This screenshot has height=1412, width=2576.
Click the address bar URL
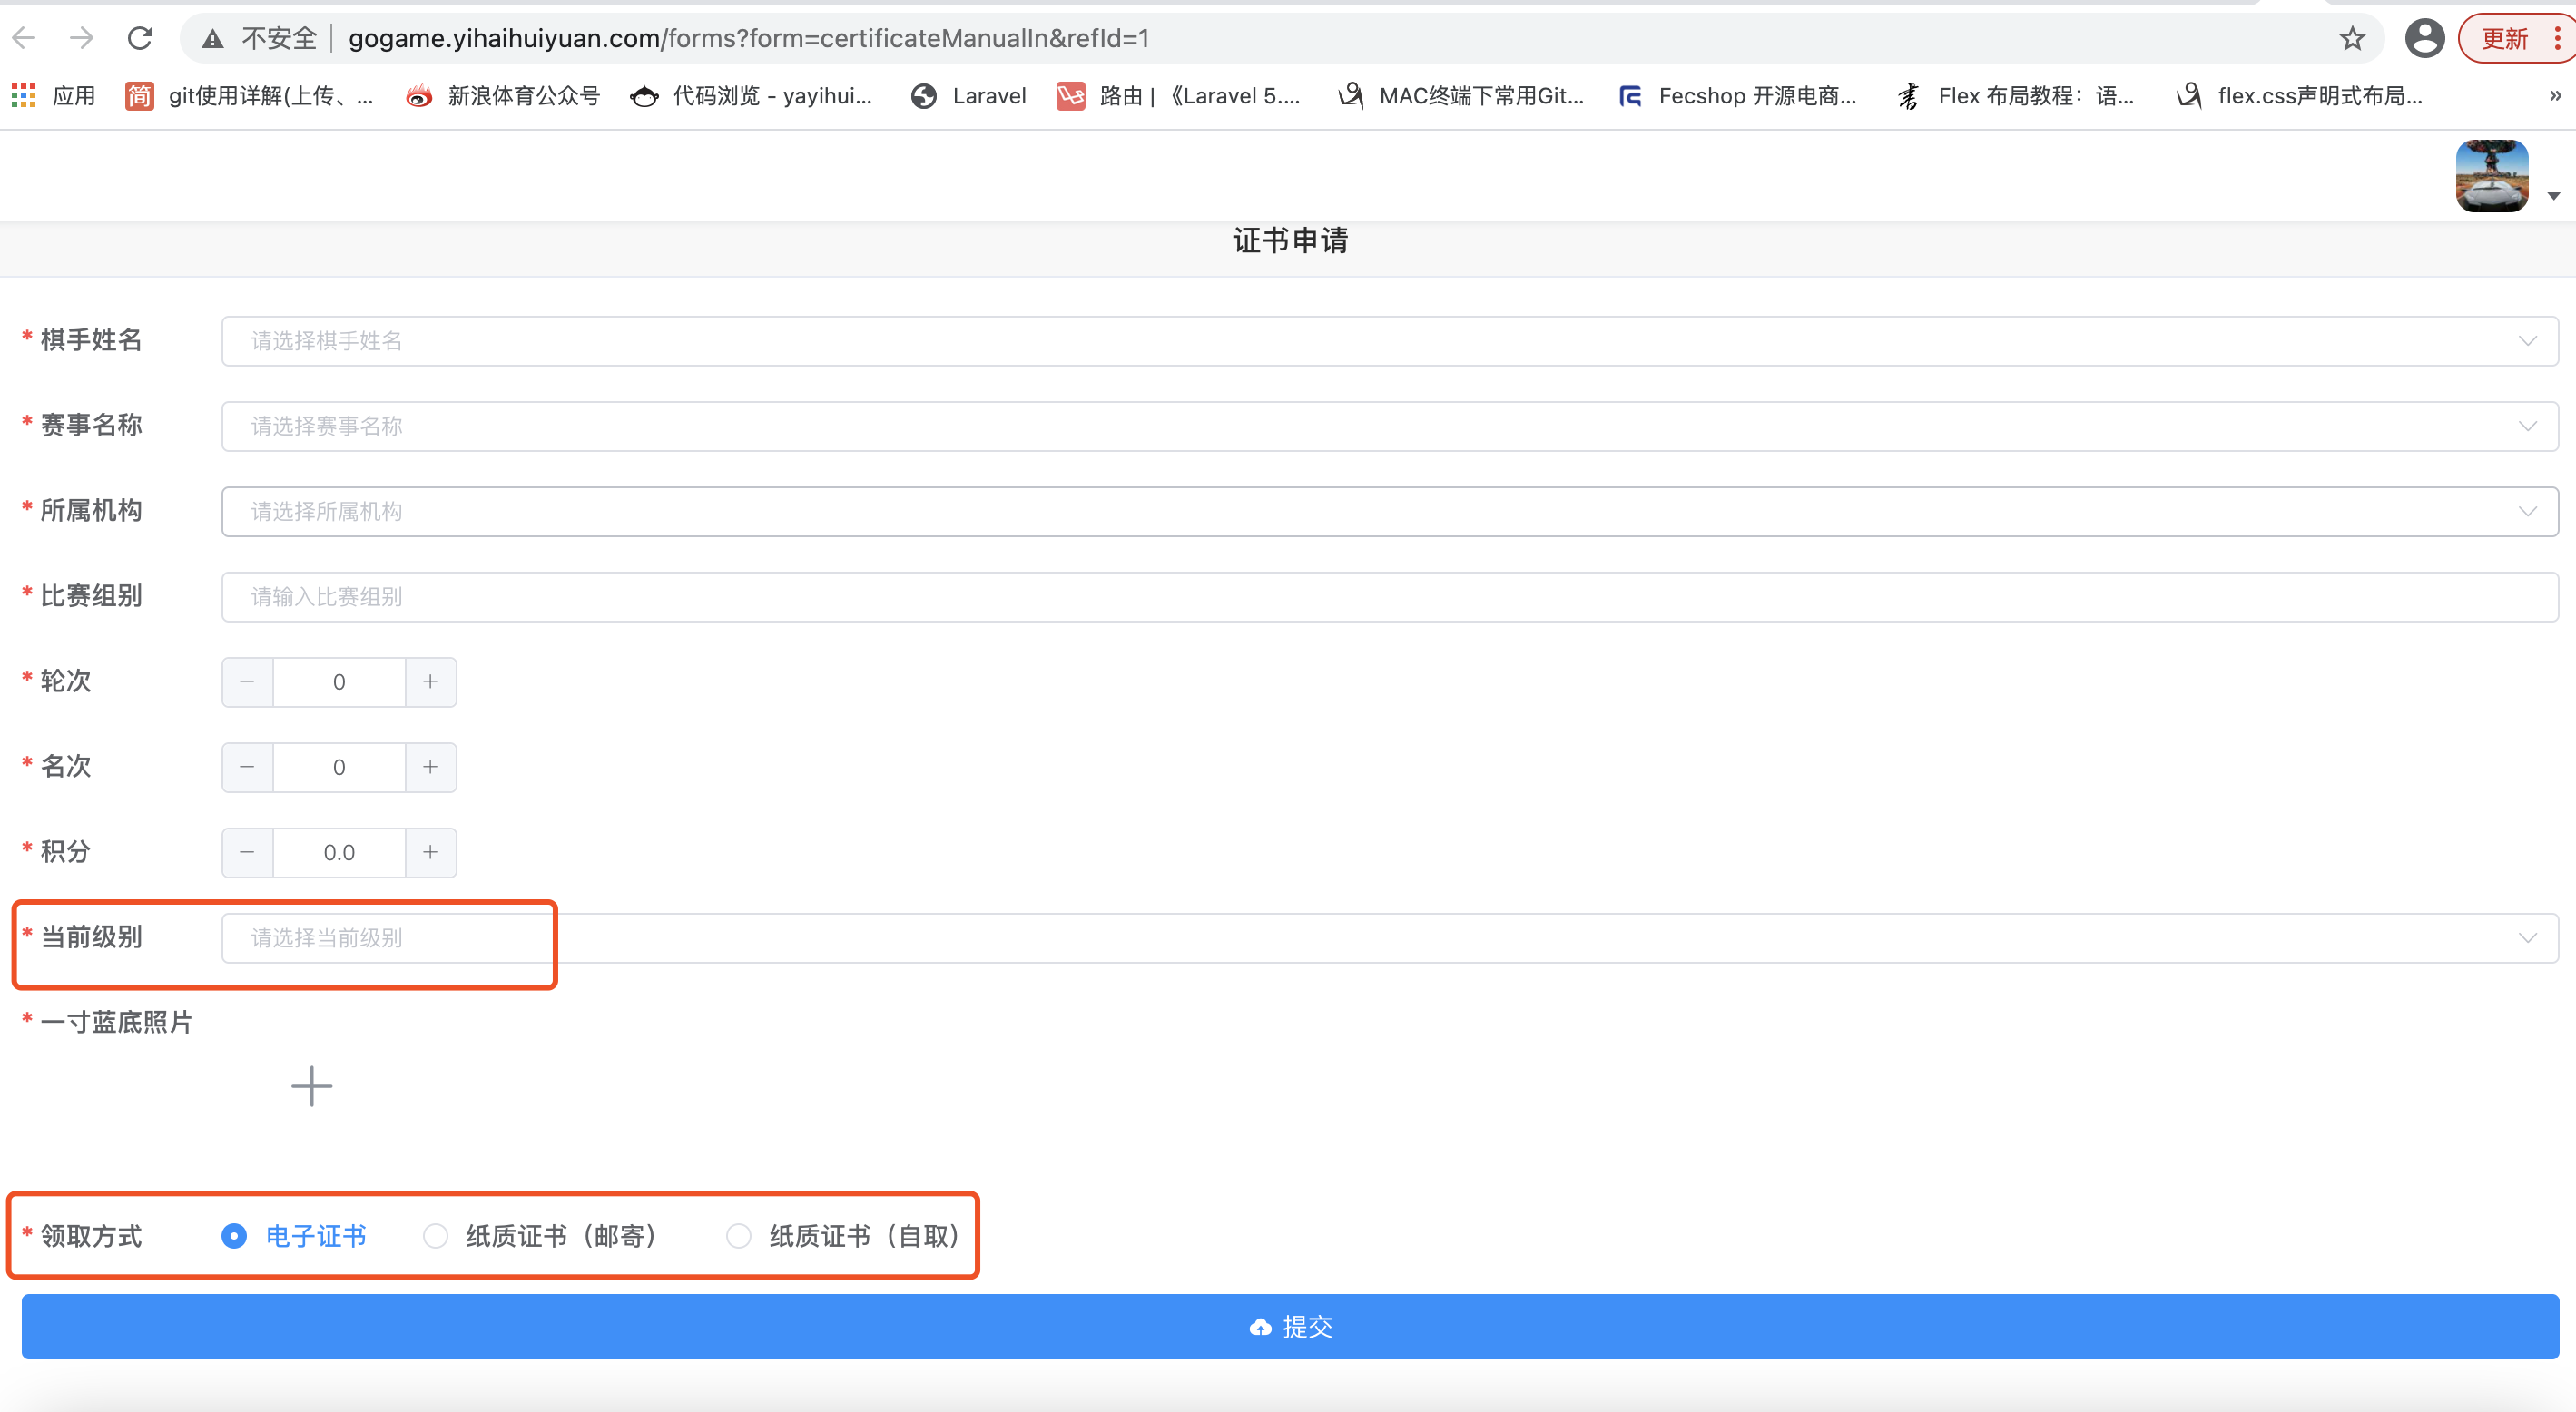tap(748, 39)
